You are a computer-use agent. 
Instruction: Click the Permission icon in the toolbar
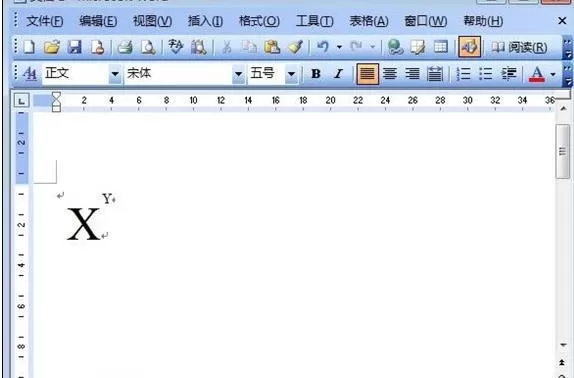point(97,47)
